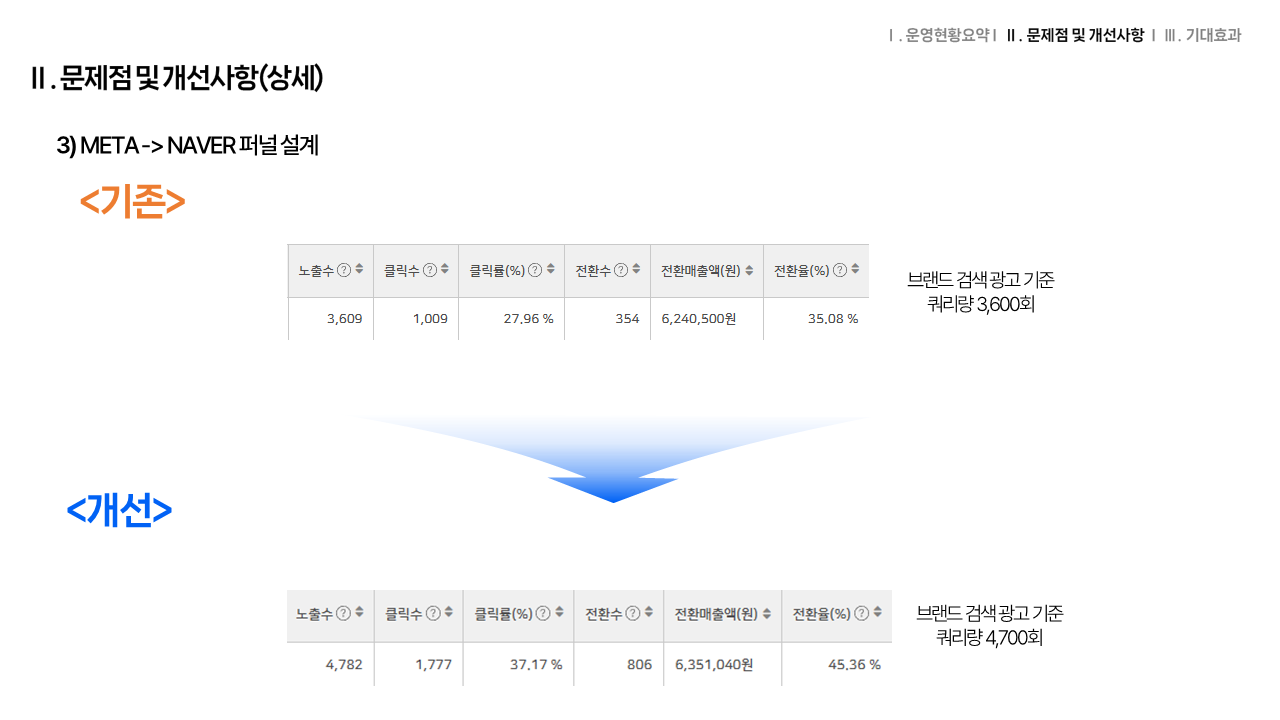This screenshot has height=720, width=1280.
Task: Select Ⅱ. 문제점 및 개선사항 in top navigation
Action: (x=1075, y=35)
